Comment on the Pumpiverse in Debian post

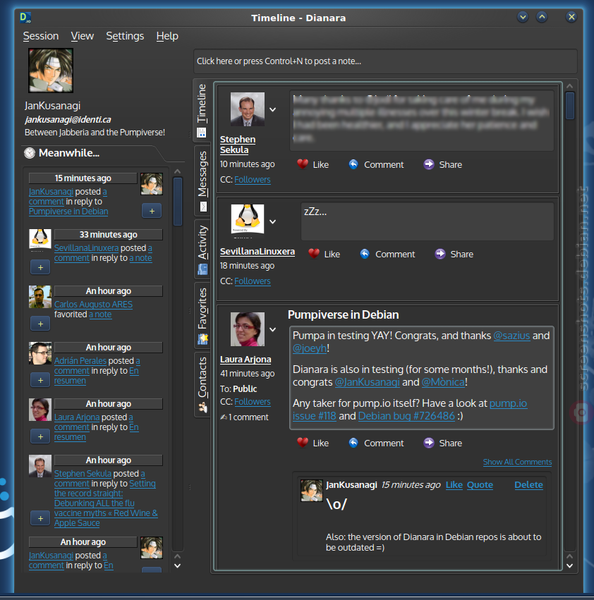(376, 443)
